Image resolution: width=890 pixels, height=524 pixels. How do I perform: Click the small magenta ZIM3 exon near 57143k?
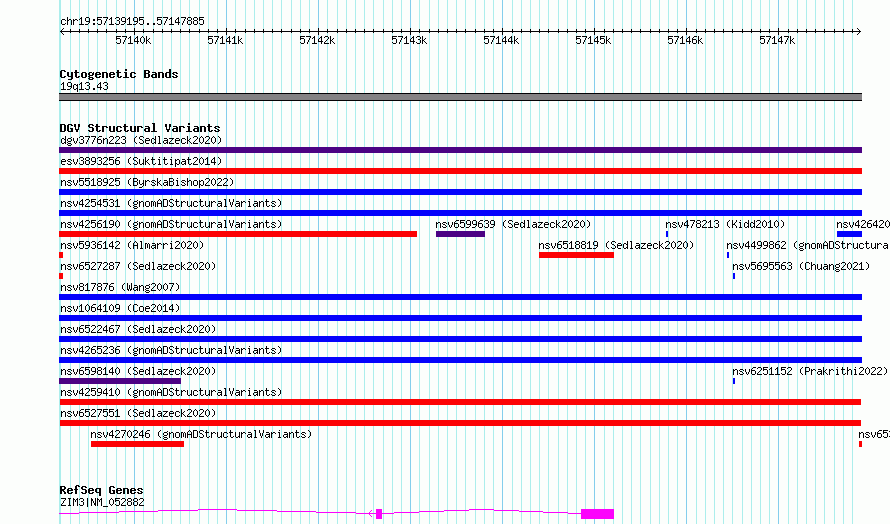[379, 514]
